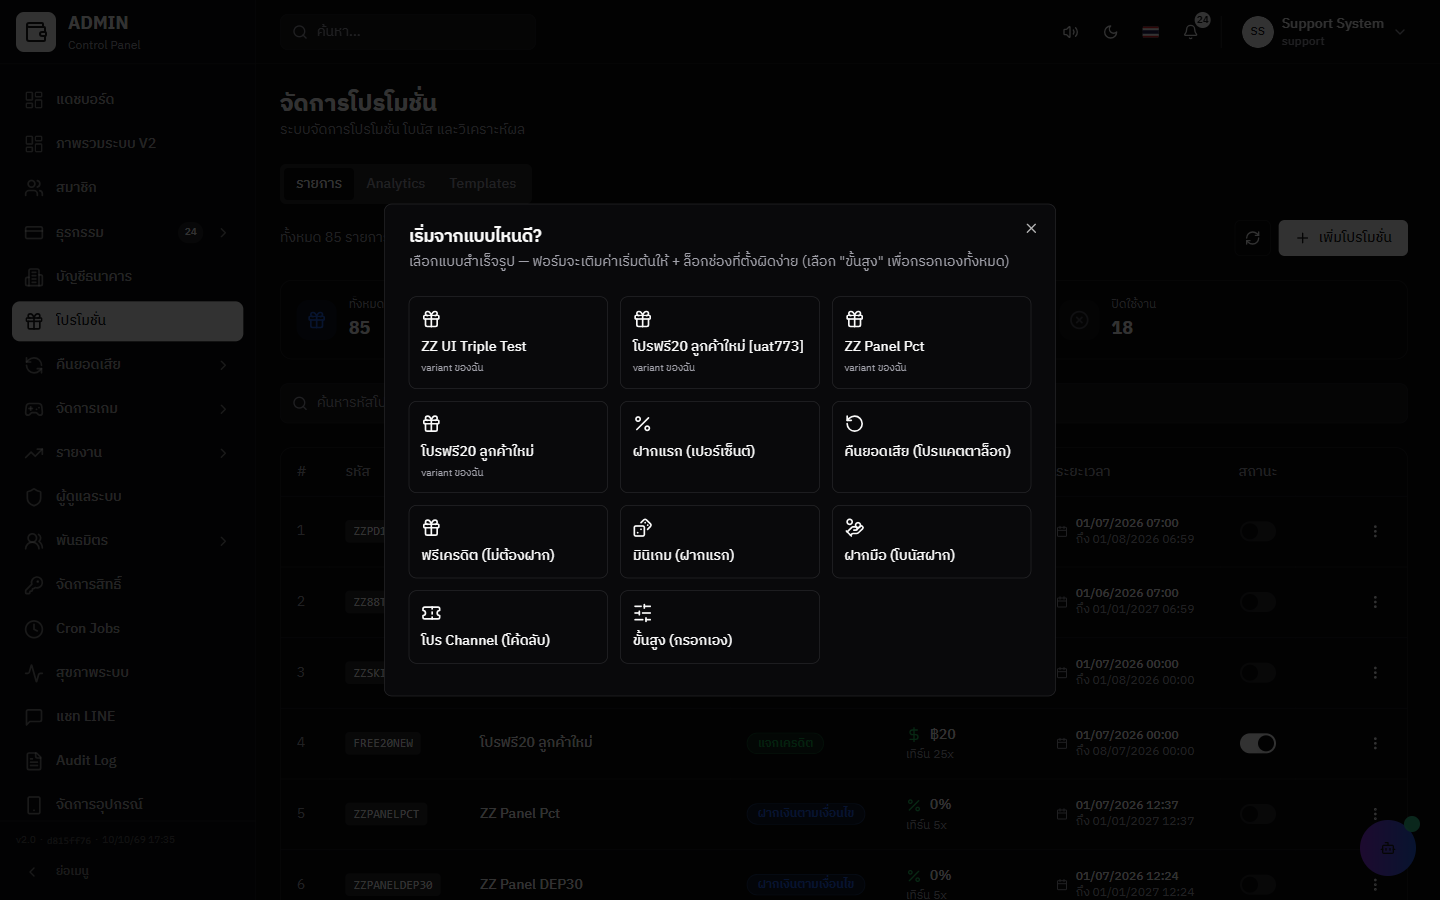
Task: Expand the พันธมิตร sidebar submenu
Action: (127, 541)
